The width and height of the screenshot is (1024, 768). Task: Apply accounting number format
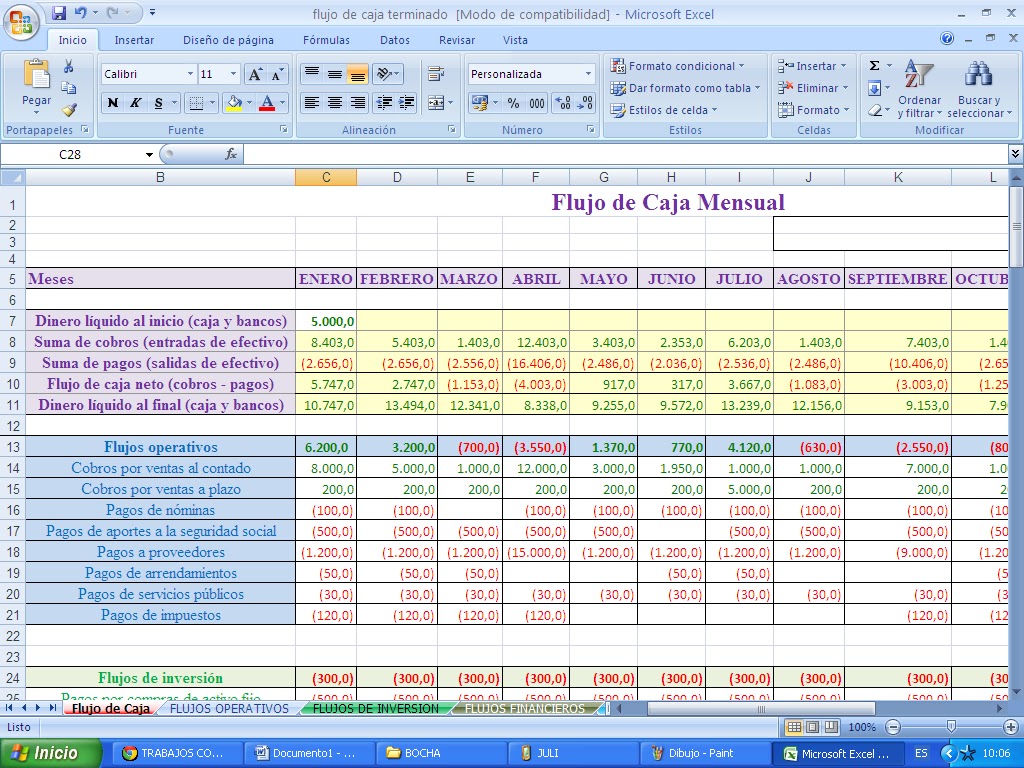[x=480, y=103]
